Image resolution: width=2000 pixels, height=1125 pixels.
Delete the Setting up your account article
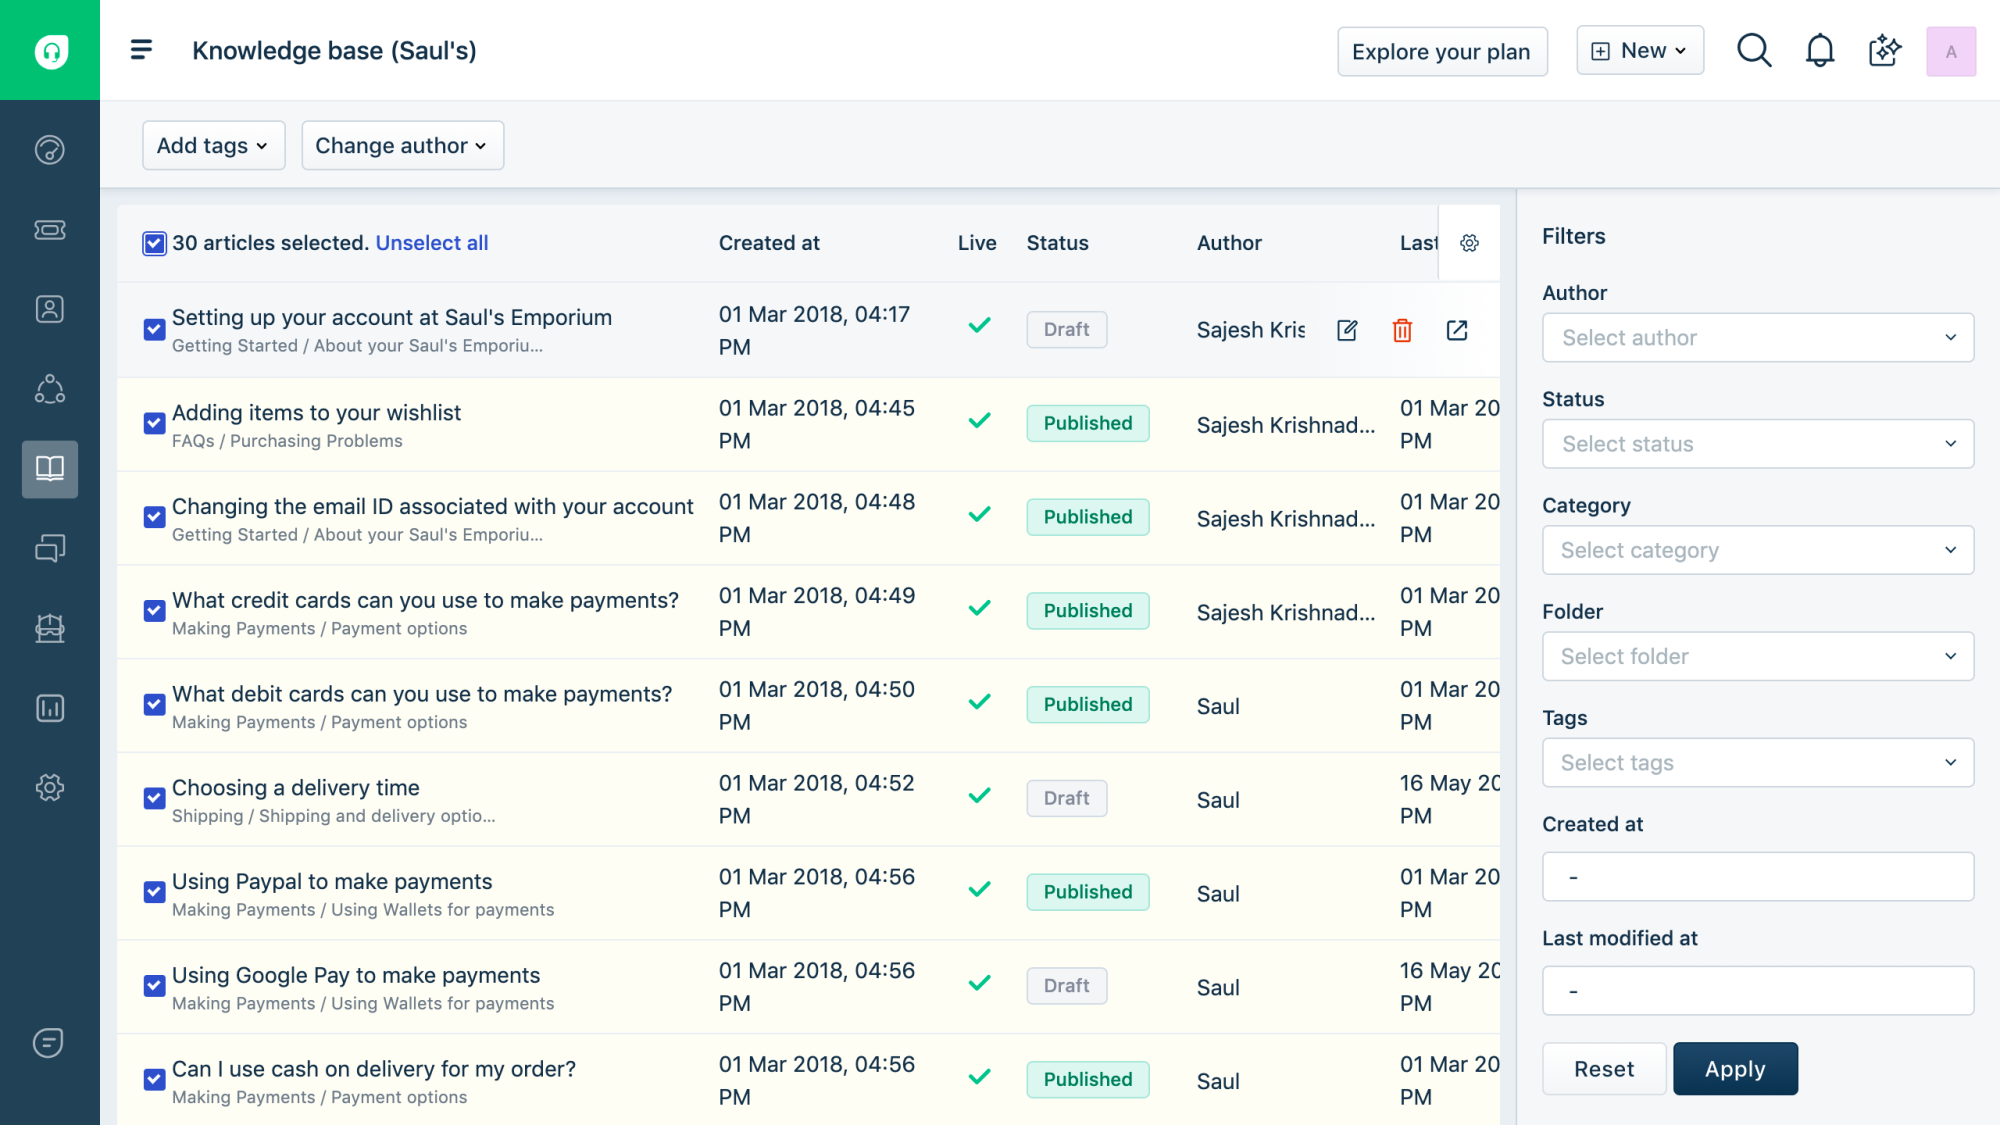[x=1402, y=329]
